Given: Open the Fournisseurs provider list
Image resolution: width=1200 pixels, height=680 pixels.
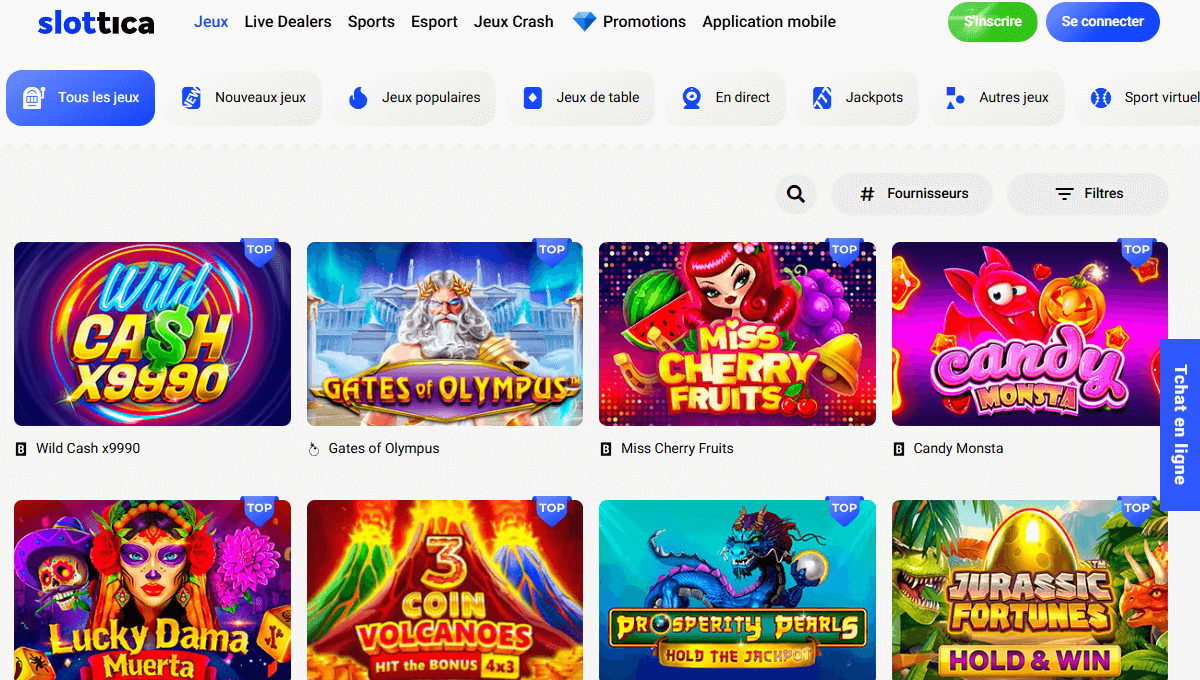Looking at the screenshot, I should pos(912,194).
